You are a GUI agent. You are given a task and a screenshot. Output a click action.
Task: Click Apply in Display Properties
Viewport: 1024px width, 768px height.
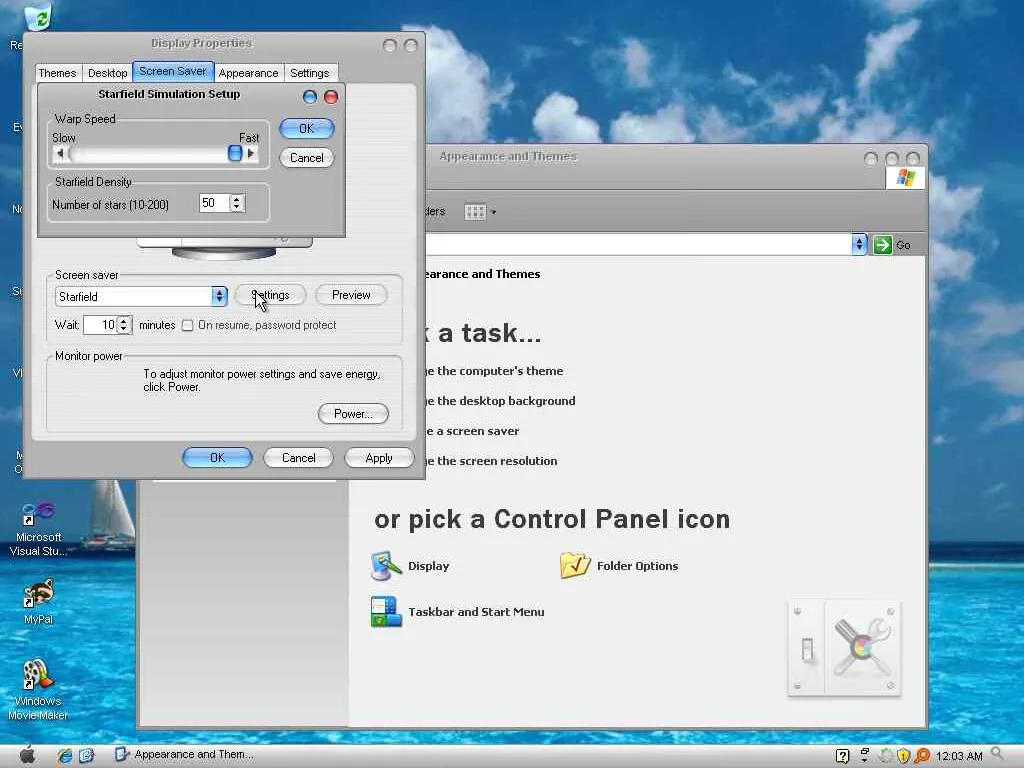(379, 458)
